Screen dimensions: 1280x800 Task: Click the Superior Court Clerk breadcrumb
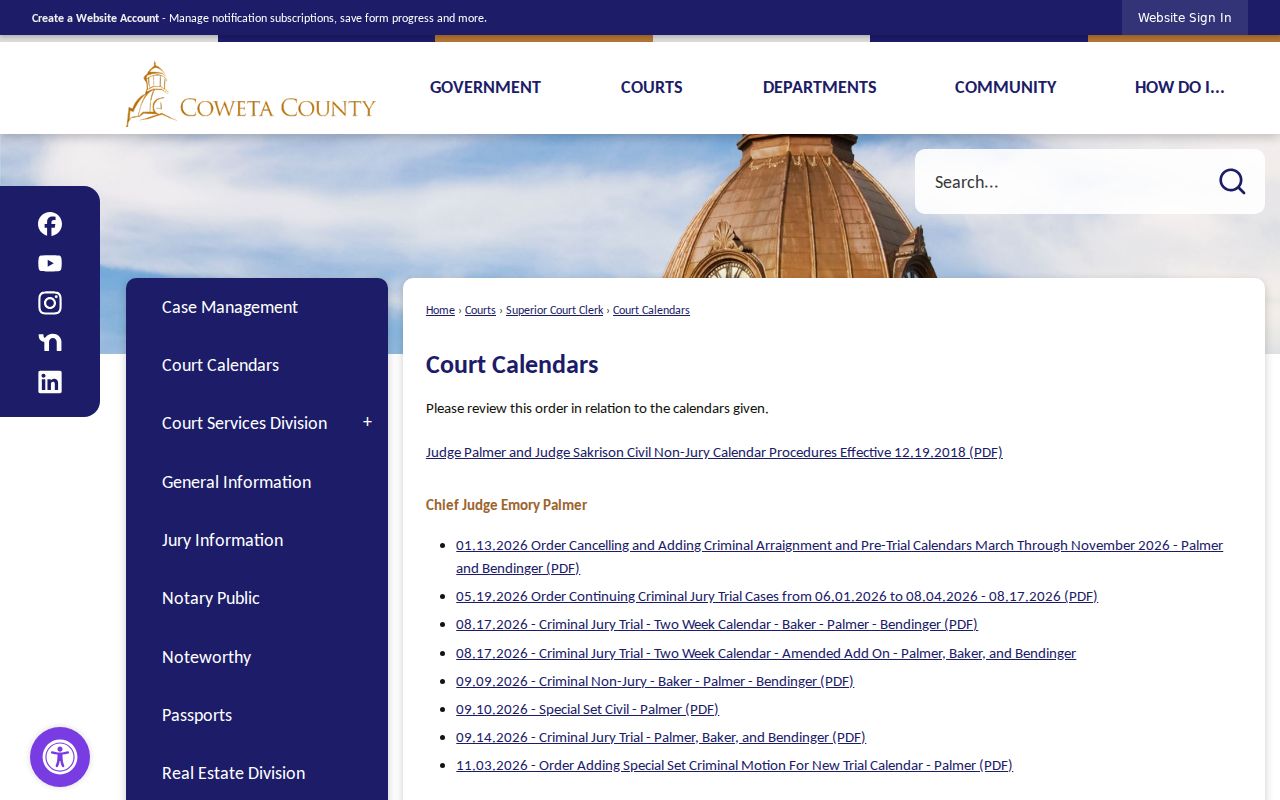(555, 310)
